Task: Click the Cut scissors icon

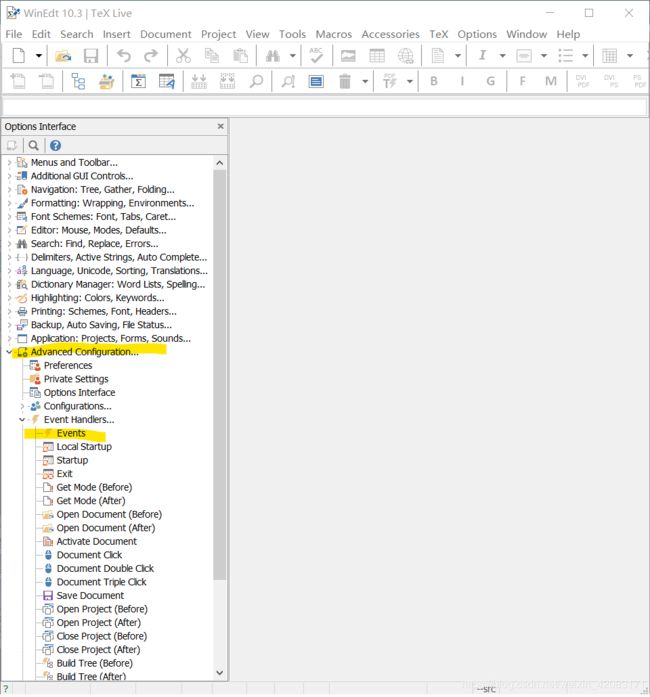Action: [x=183, y=56]
